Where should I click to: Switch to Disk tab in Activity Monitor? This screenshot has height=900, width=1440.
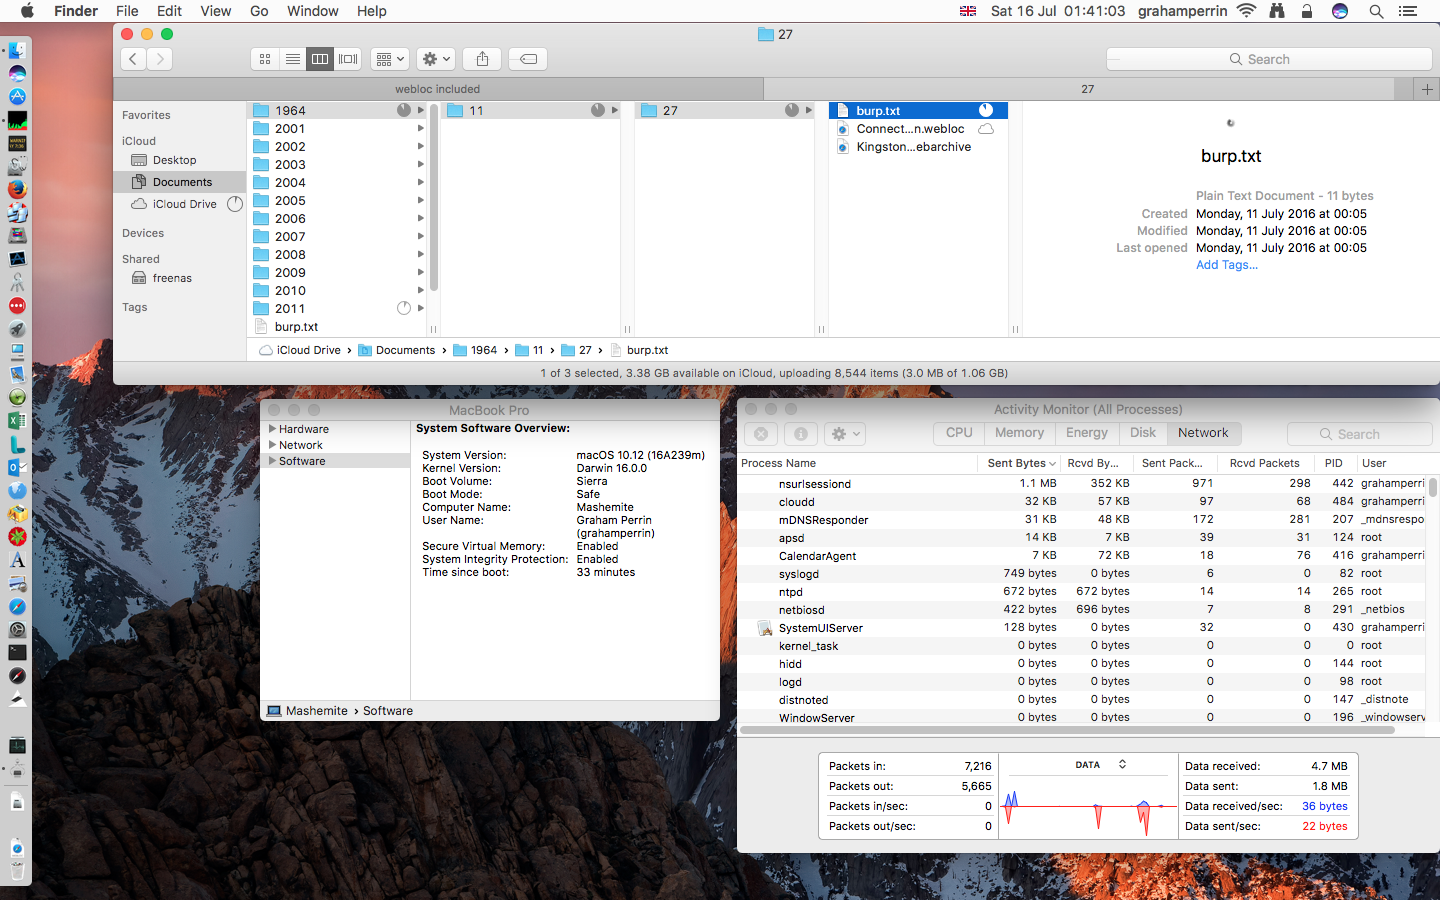[1143, 433]
